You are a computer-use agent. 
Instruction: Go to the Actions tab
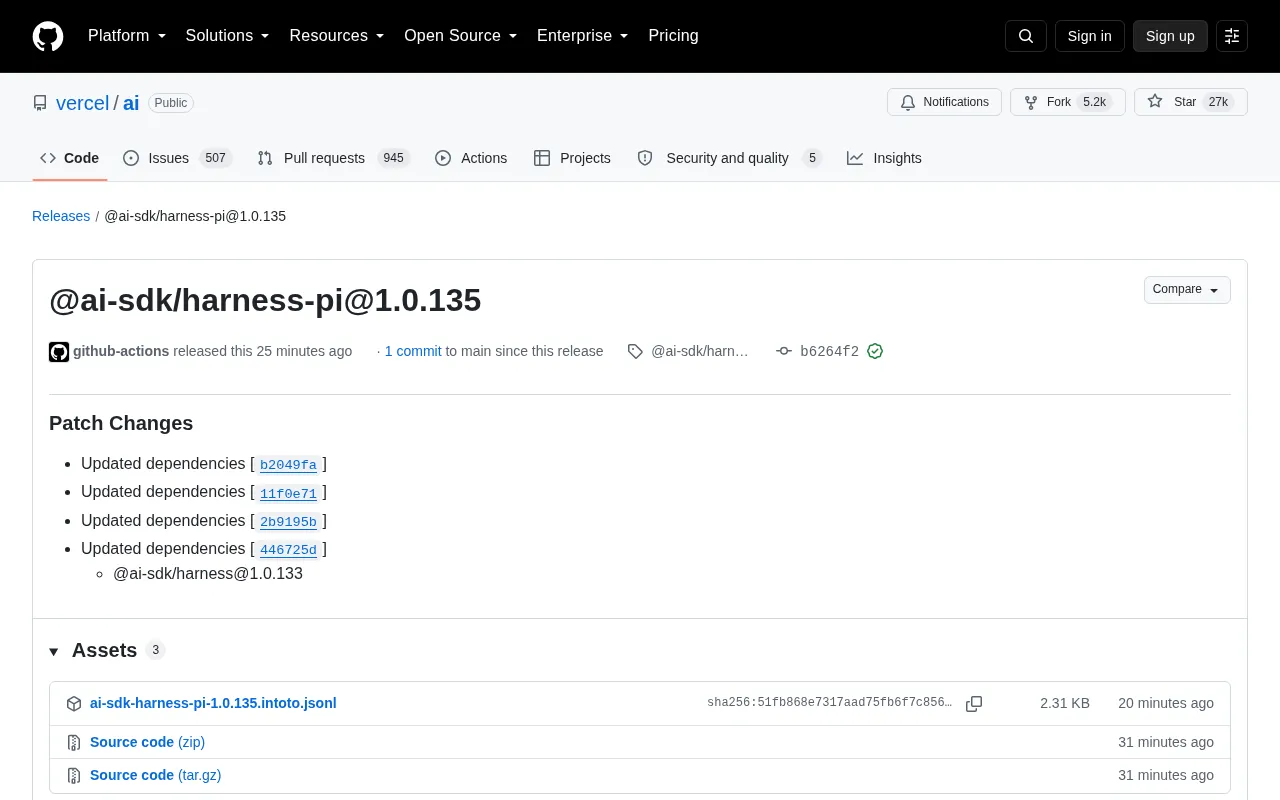(x=471, y=158)
